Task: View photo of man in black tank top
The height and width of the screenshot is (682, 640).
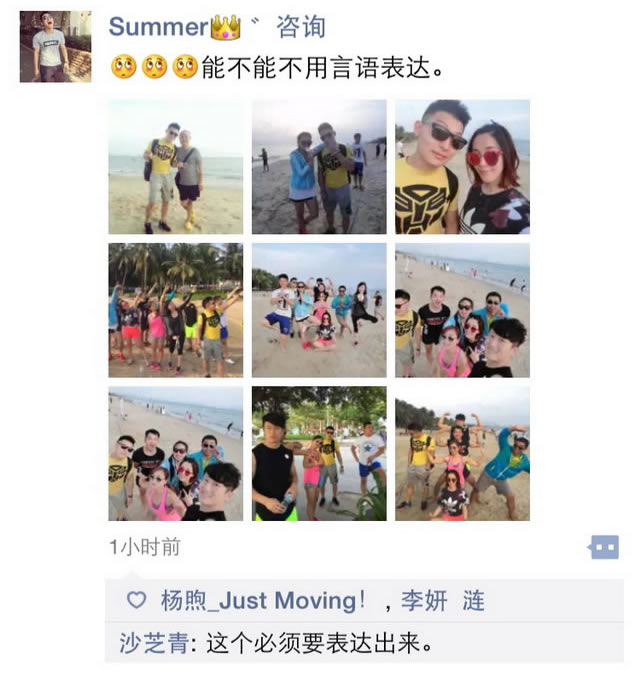Action: click(319, 454)
